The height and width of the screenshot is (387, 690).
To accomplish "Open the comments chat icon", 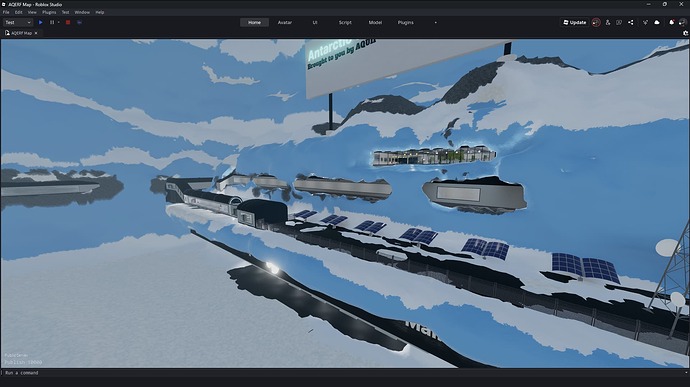I will (x=619, y=22).
